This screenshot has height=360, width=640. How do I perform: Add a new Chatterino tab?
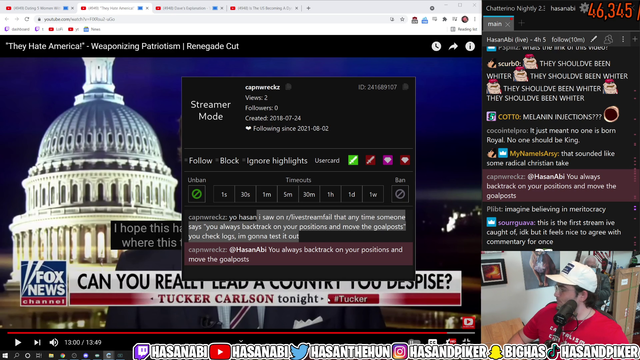click(521, 24)
